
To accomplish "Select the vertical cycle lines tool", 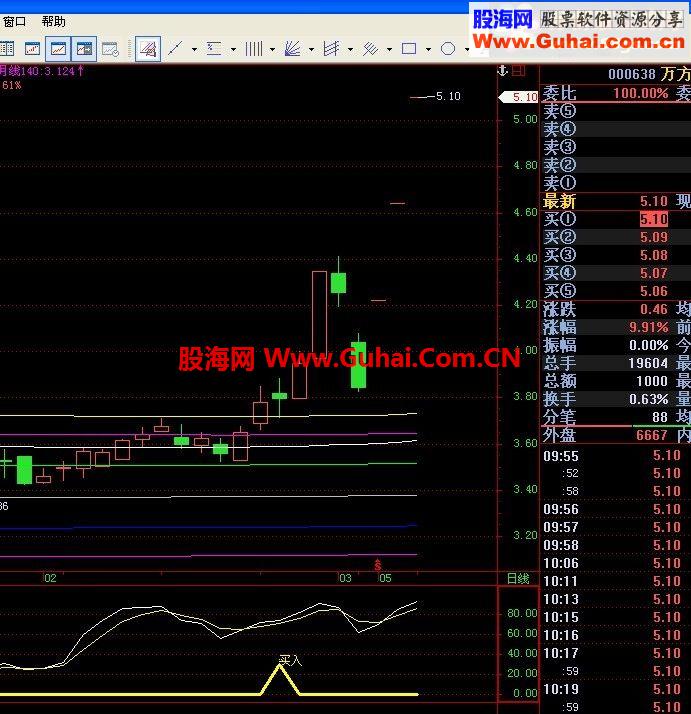I will 254,48.
